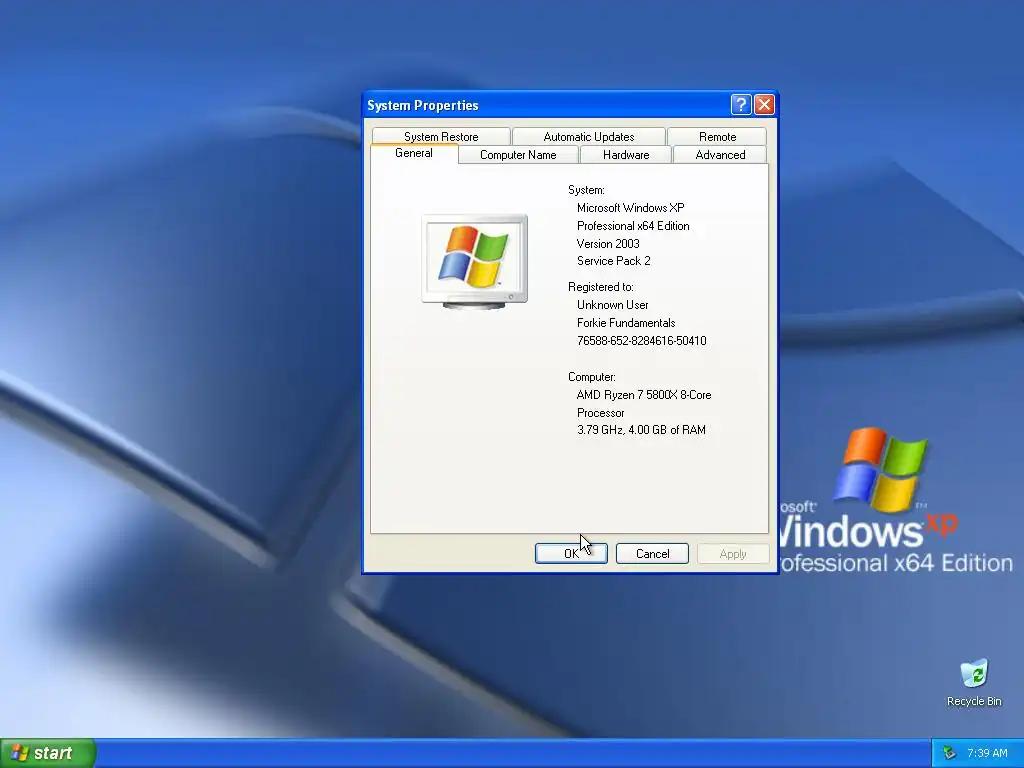Open the Hardware tab
1024x768 pixels.
pyautogui.click(x=626, y=155)
